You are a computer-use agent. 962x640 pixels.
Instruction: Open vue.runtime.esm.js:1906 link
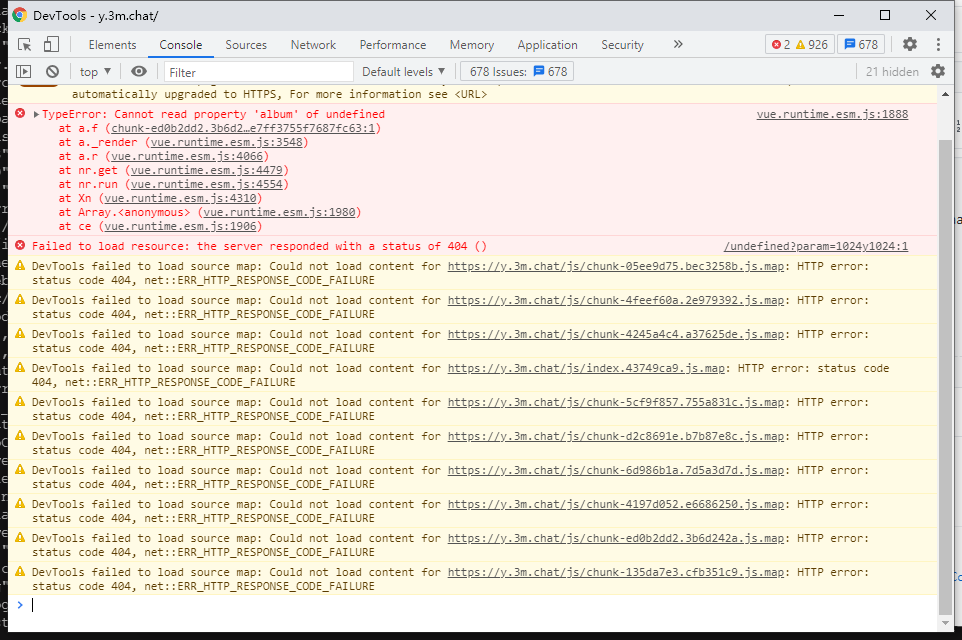coord(180,226)
